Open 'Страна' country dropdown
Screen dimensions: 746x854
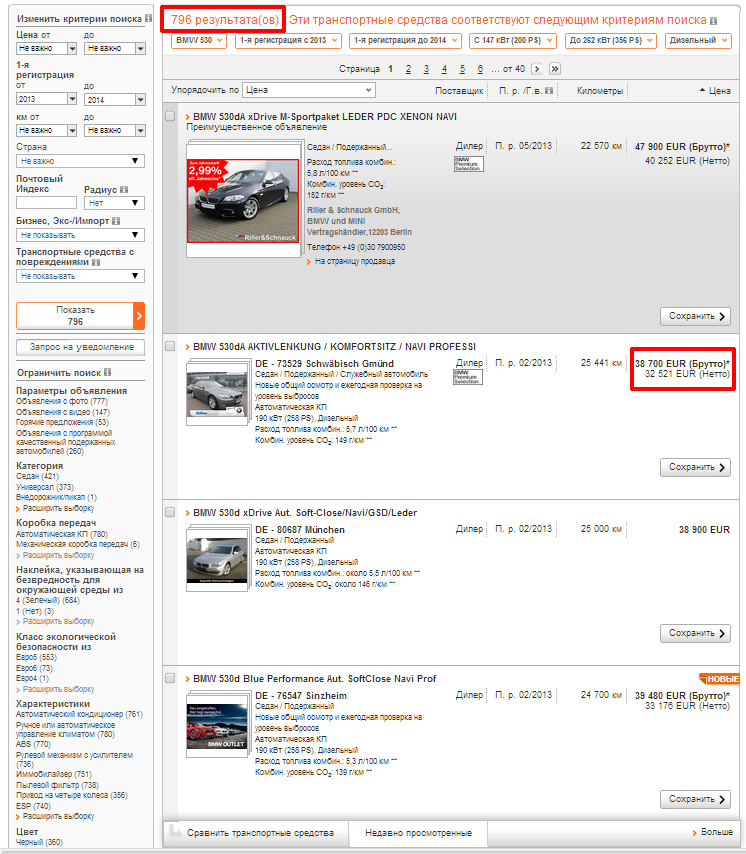(x=80, y=161)
